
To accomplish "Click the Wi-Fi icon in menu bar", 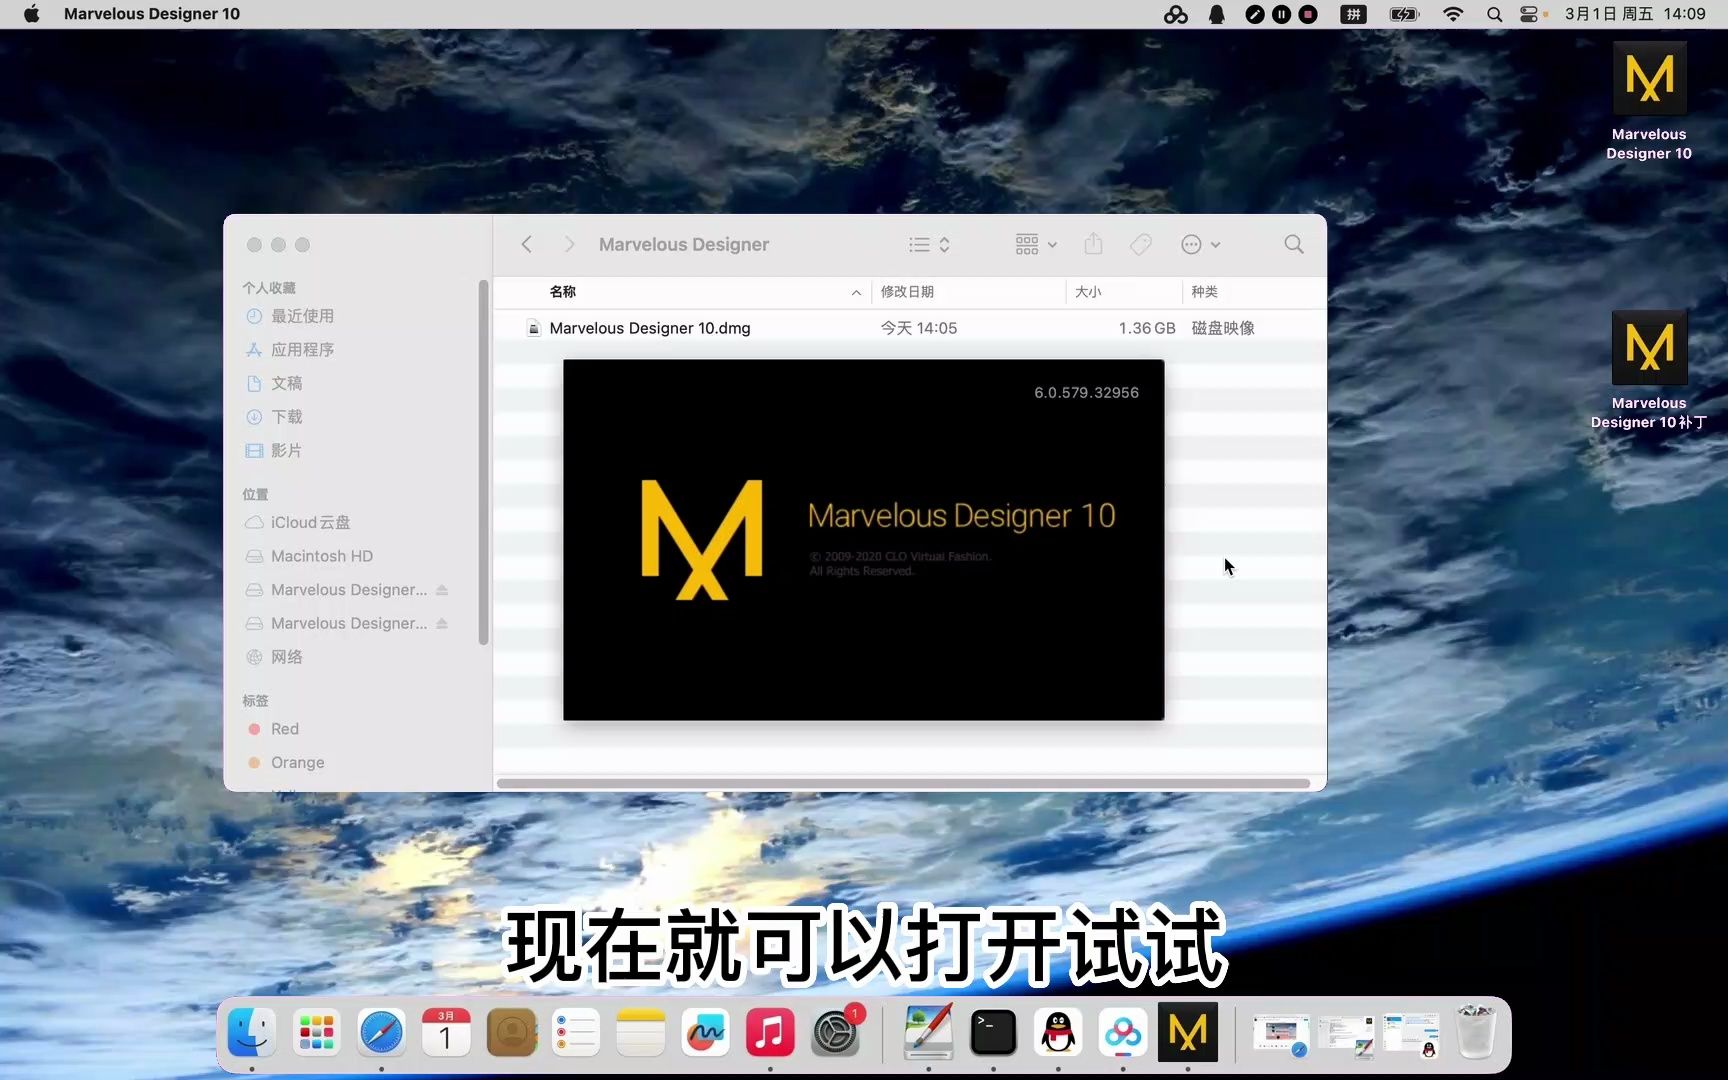I will pyautogui.click(x=1453, y=14).
